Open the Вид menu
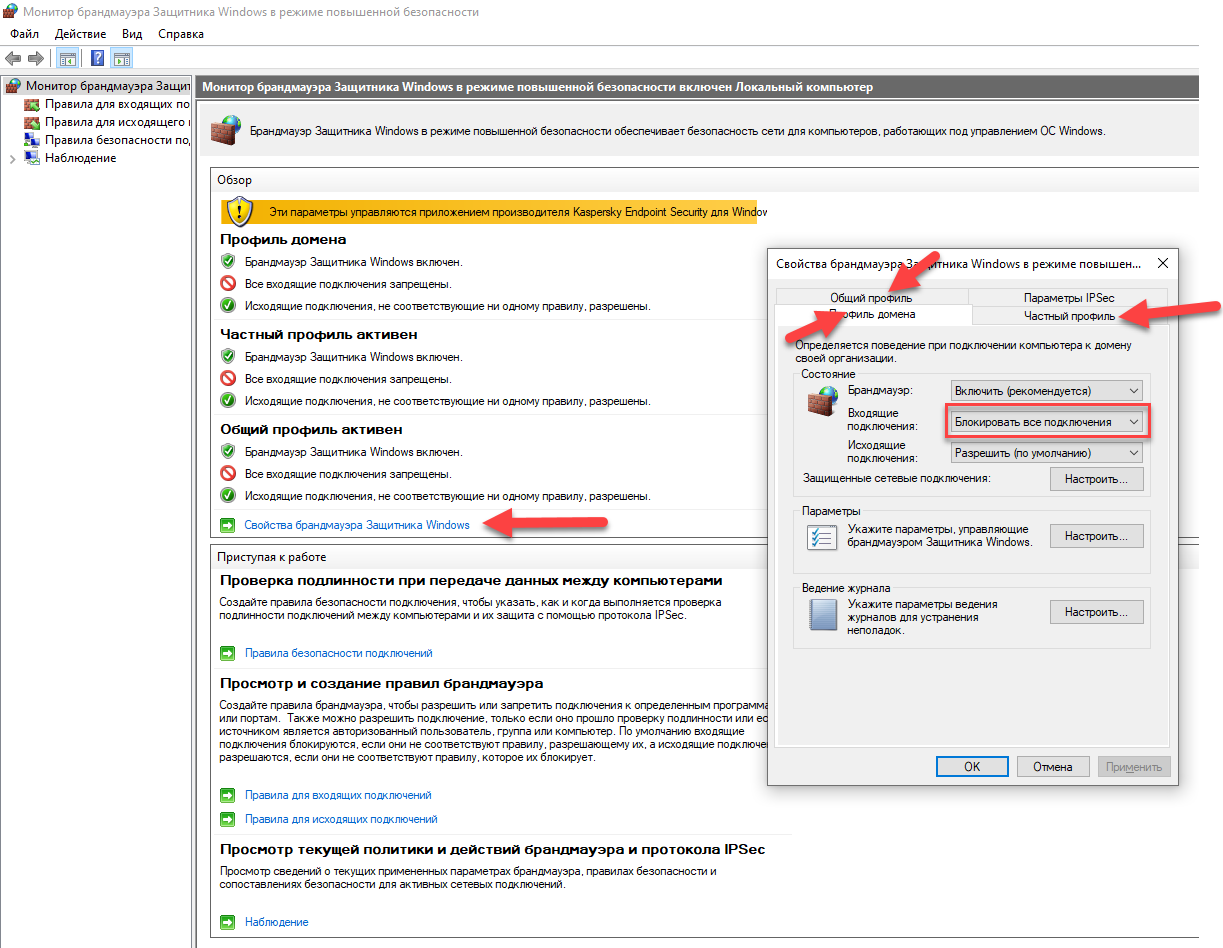The height and width of the screenshot is (948, 1223). 132,34
